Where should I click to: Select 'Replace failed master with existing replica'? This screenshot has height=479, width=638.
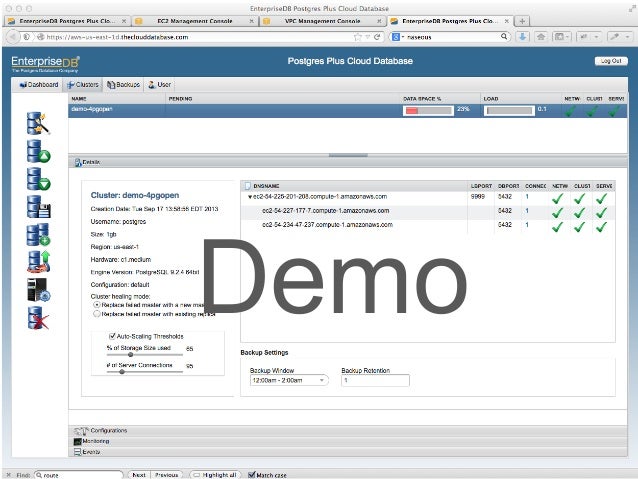click(96, 313)
